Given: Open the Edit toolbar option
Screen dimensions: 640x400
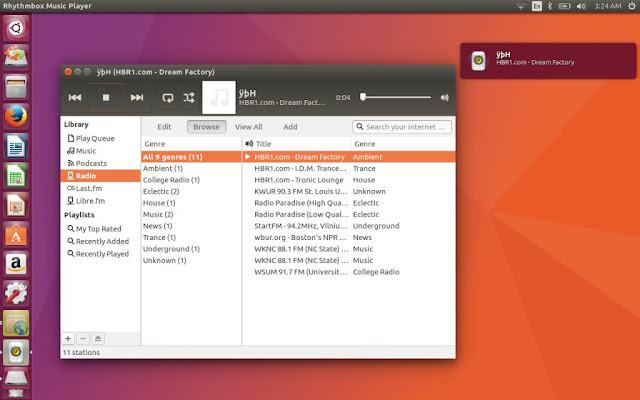Looking at the screenshot, I should 164,127.
